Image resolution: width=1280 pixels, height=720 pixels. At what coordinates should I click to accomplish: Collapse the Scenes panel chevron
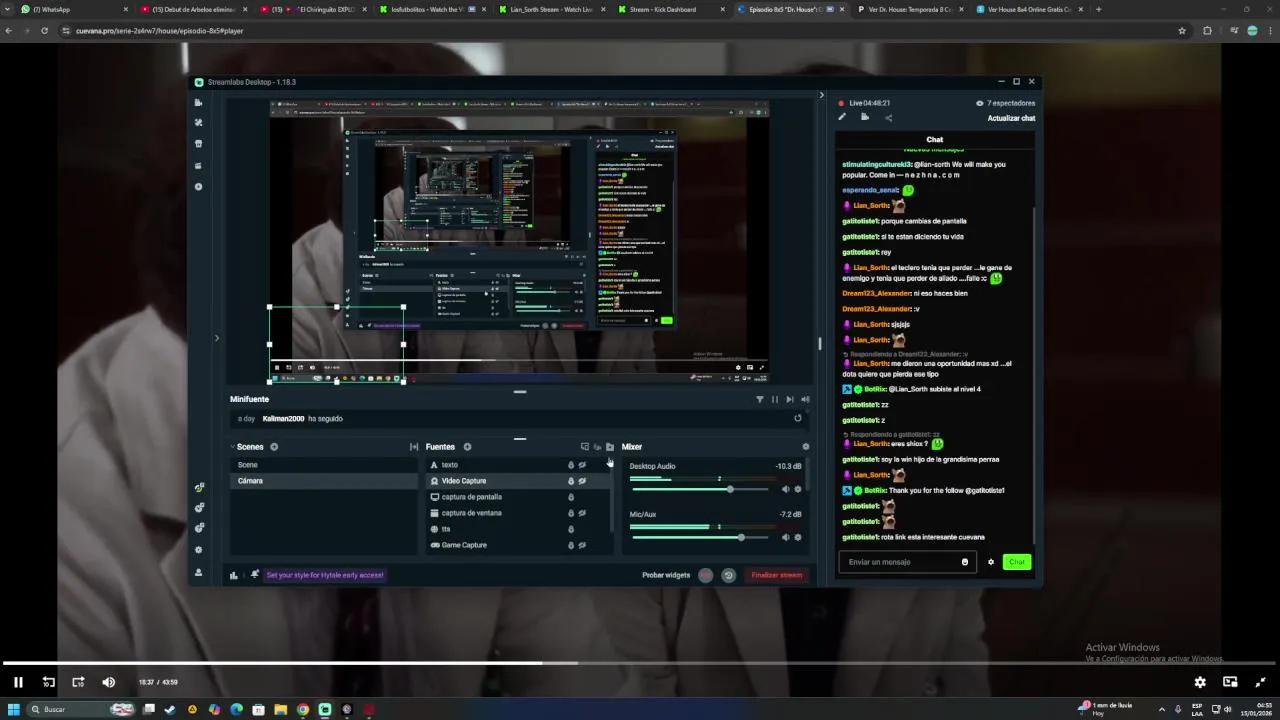(x=232, y=447)
